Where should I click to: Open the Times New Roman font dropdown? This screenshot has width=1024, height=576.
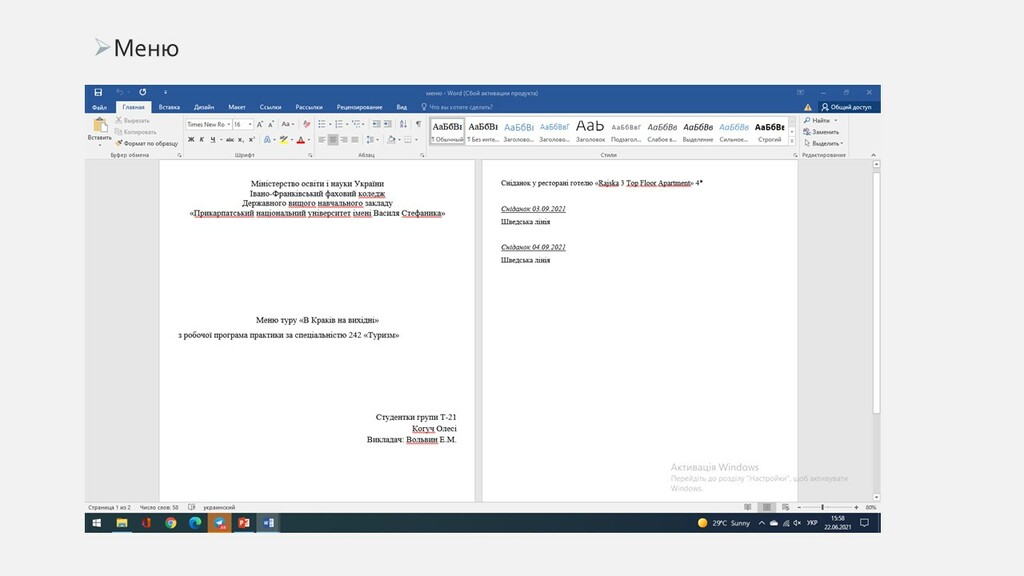pyautogui.click(x=208, y=124)
